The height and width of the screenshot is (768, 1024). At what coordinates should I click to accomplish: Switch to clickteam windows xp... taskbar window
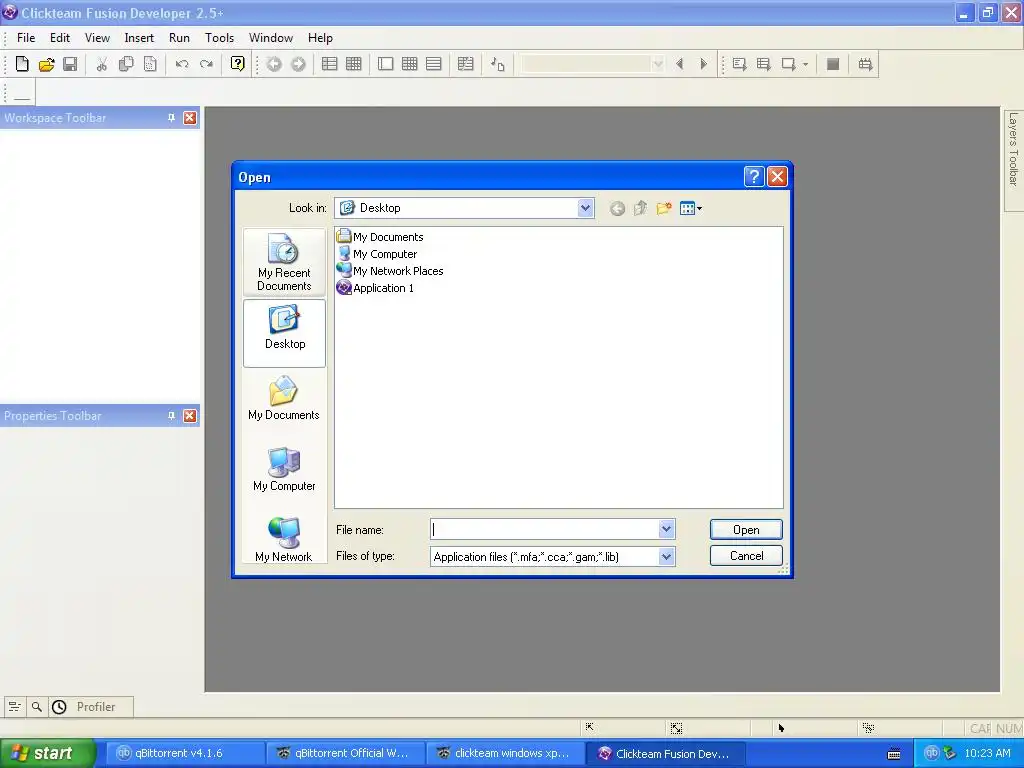[505, 753]
